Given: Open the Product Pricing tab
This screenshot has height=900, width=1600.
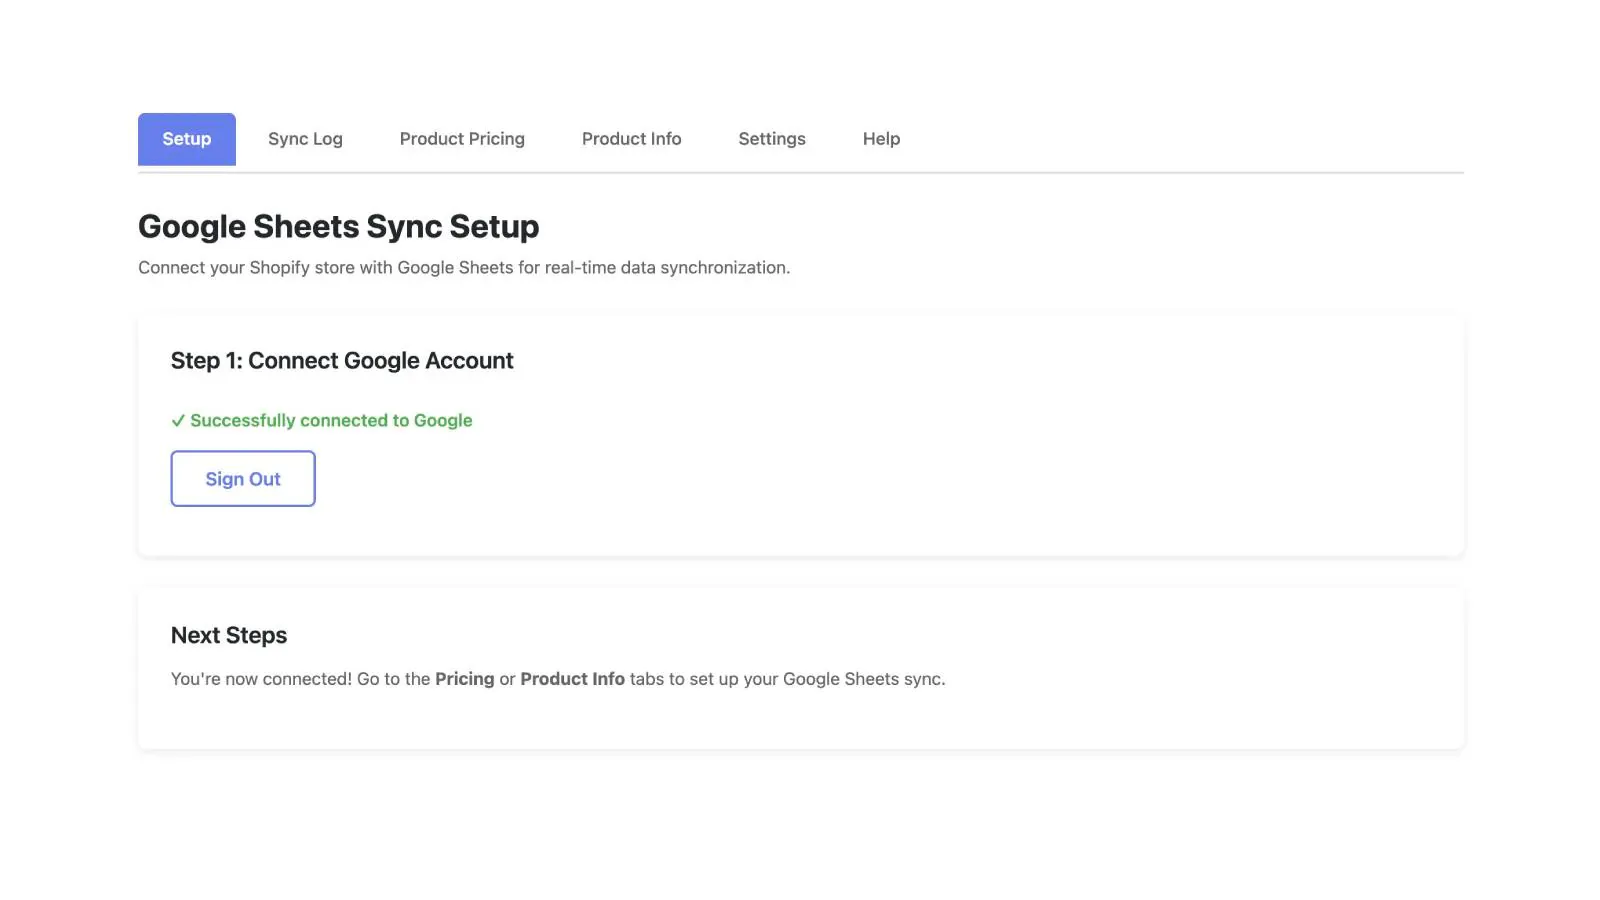Looking at the screenshot, I should click(462, 139).
